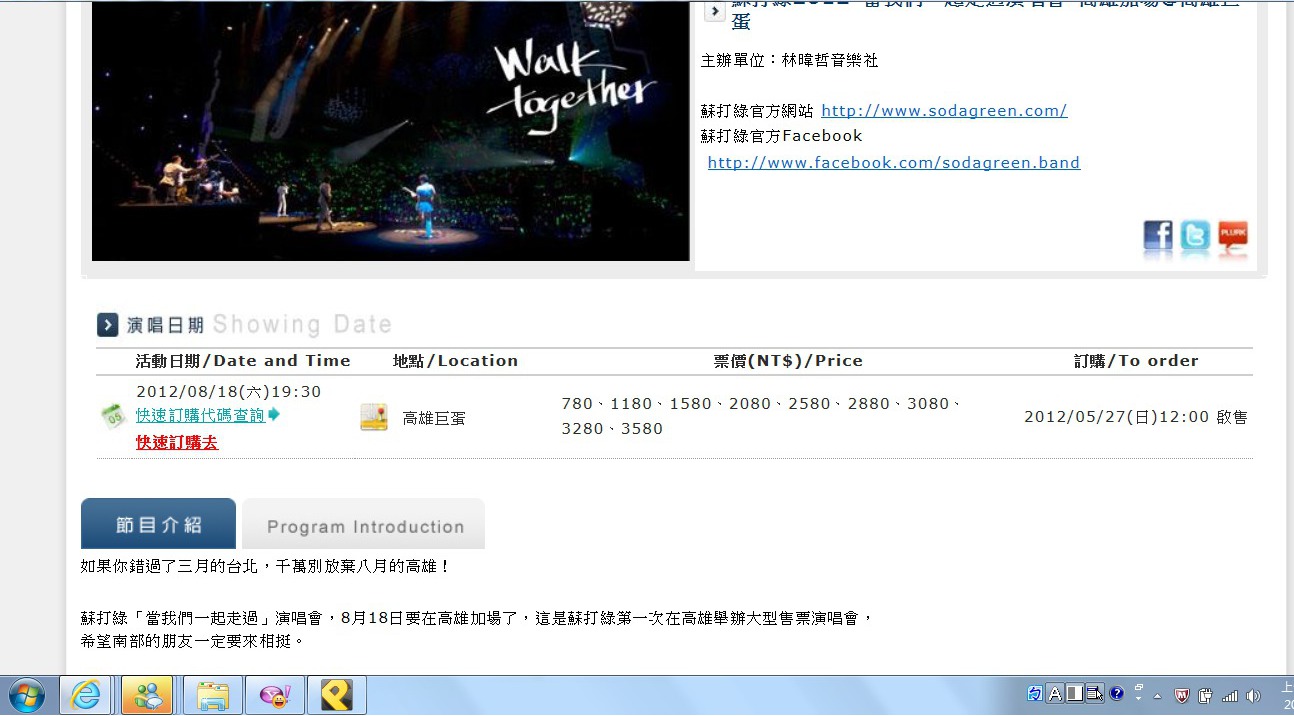Open the network signal tray icon
Image resolution: width=1294 pixels, height=716 pixels.
[x=1230, y=696]
